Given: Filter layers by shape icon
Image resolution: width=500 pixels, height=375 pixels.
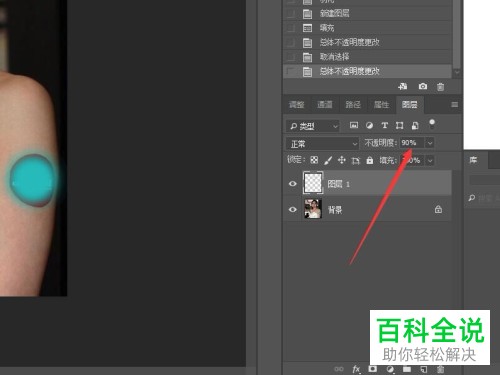Looking at the screenshot, I should 399,125.
